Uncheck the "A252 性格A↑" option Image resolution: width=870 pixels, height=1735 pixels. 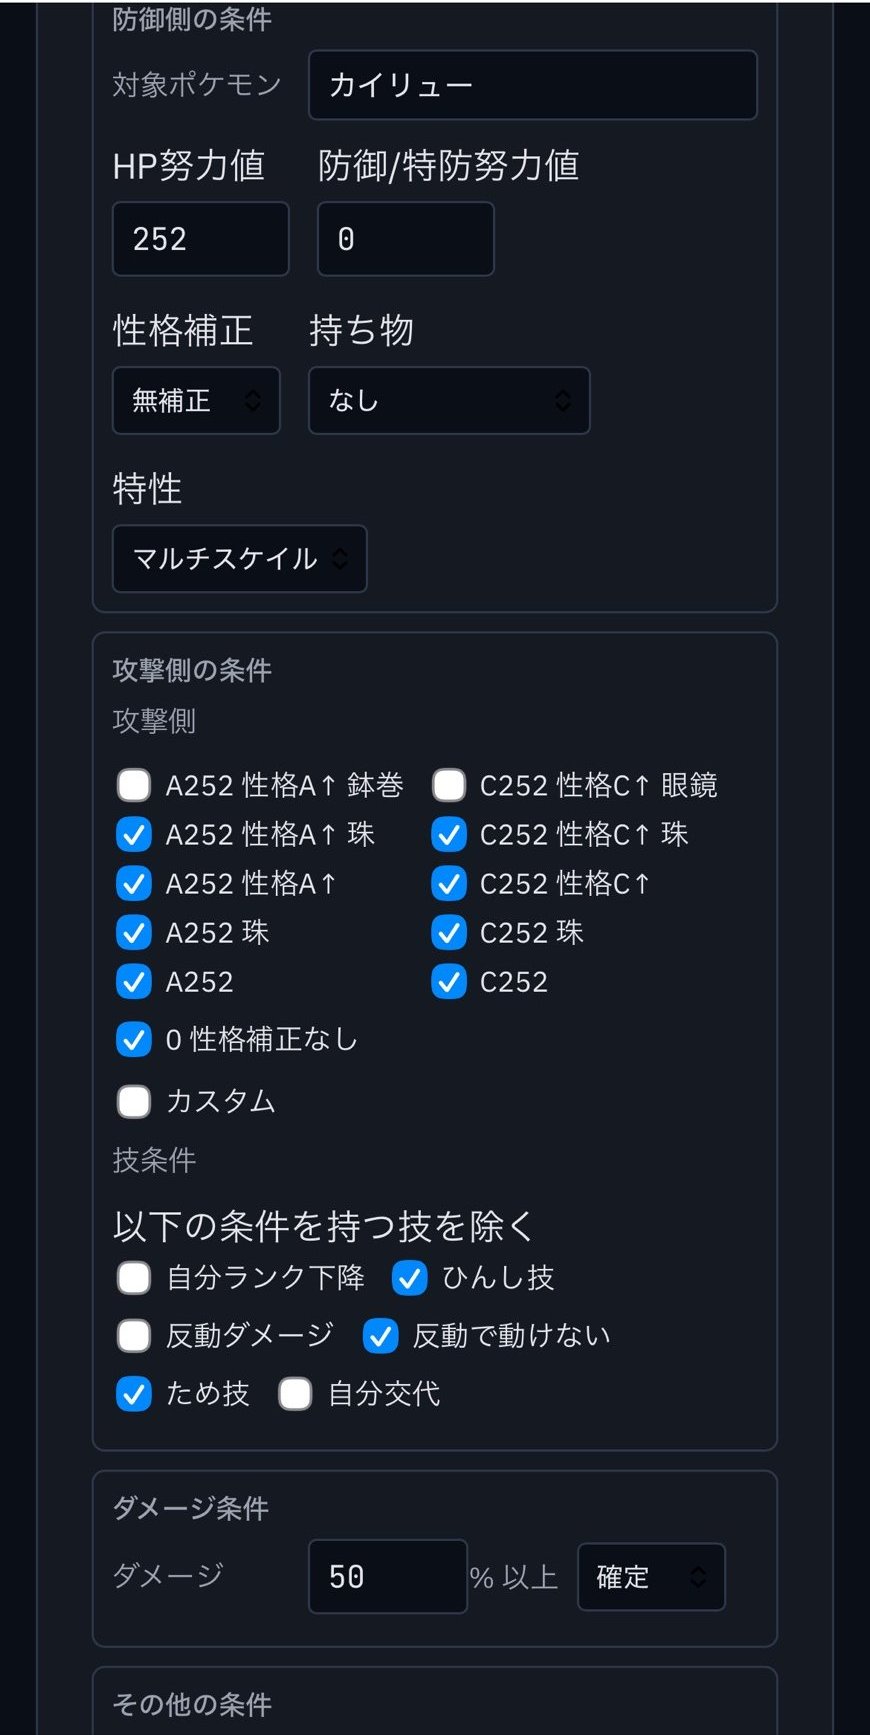coord(133,883)
